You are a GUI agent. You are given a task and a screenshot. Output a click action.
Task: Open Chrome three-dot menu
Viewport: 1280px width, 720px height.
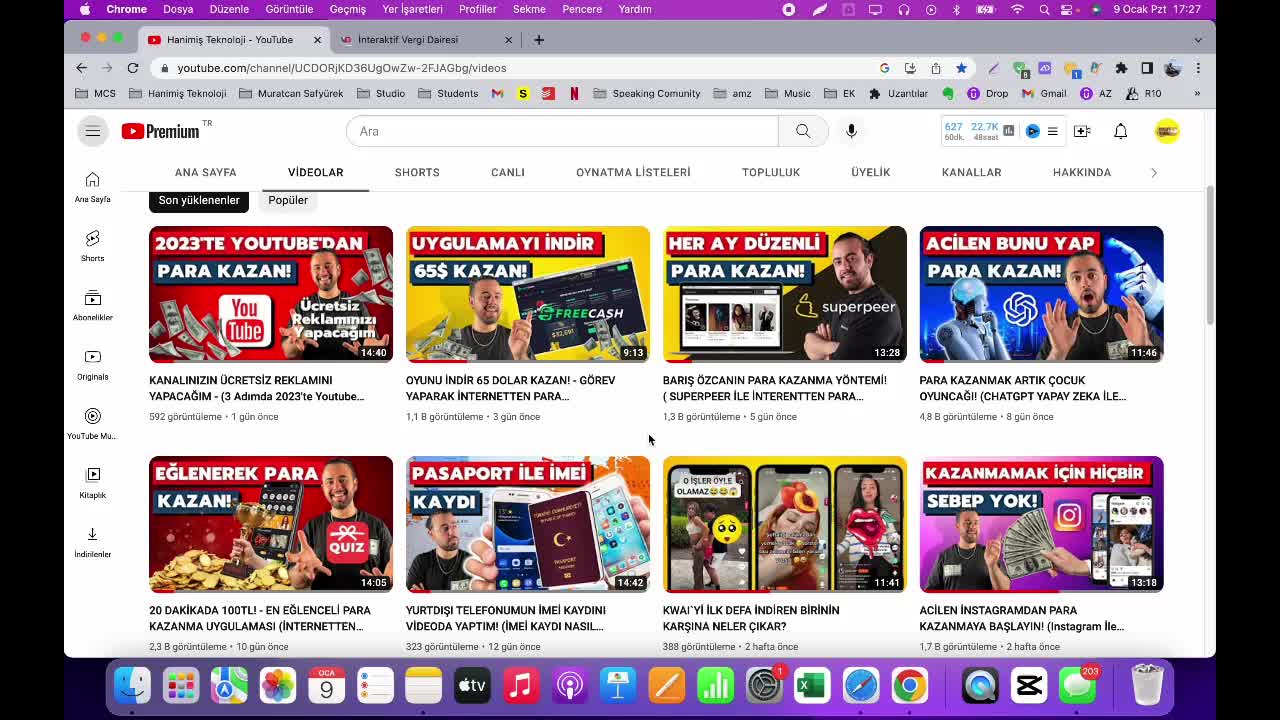1198,68
